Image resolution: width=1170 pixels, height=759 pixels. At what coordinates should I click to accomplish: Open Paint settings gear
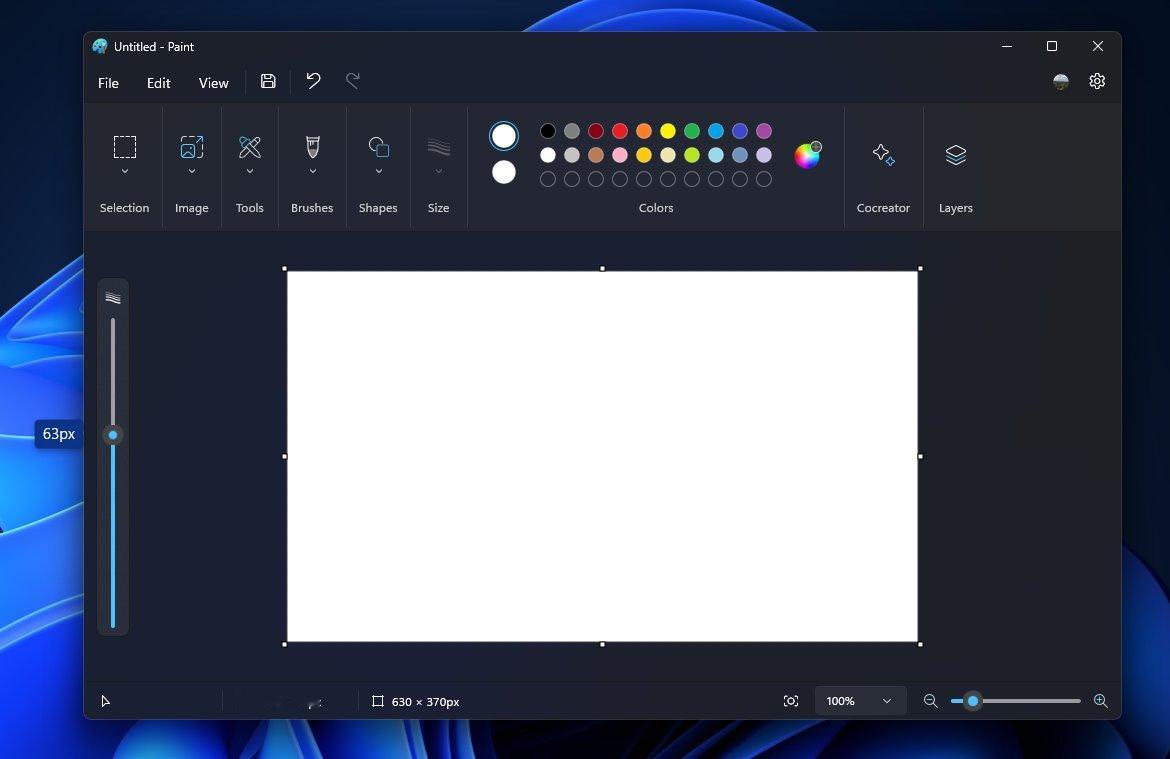coord(1097,81)
